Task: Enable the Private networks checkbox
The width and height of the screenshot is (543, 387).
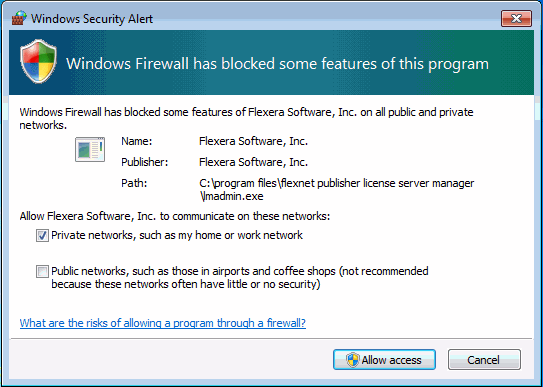Action: [x=42, y=236]
